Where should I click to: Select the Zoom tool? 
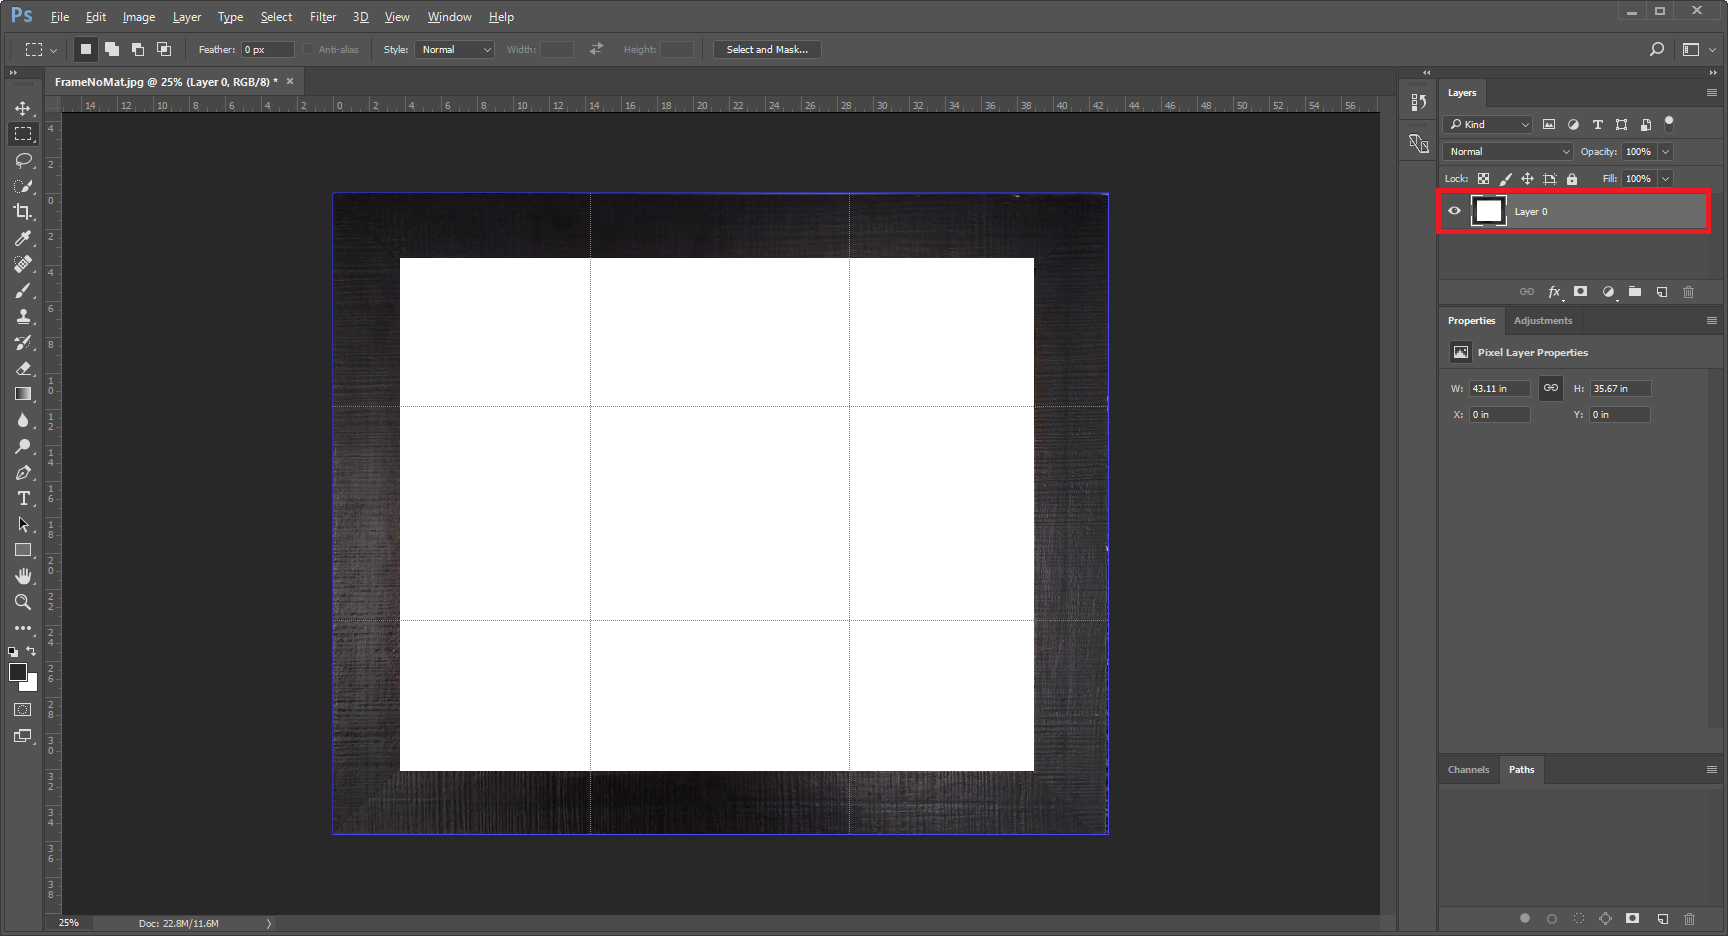pyautogui.click(x=23, y=602)
